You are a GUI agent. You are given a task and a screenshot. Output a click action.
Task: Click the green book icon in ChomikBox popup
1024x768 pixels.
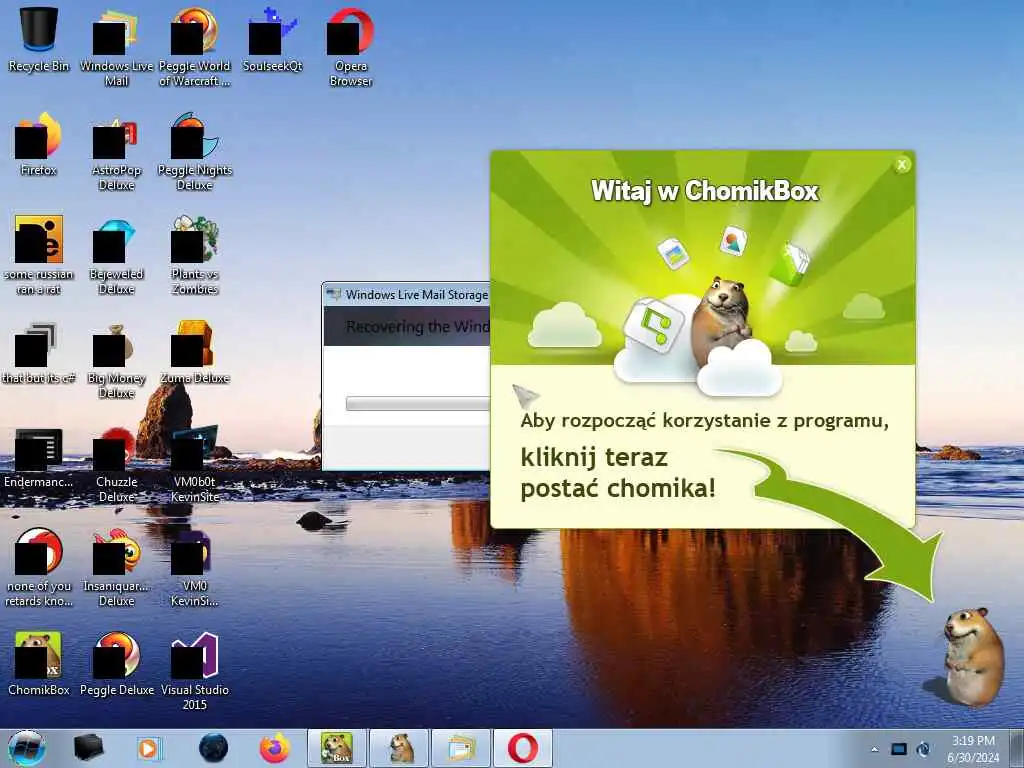pyautogui.click(x=789, y=264)
